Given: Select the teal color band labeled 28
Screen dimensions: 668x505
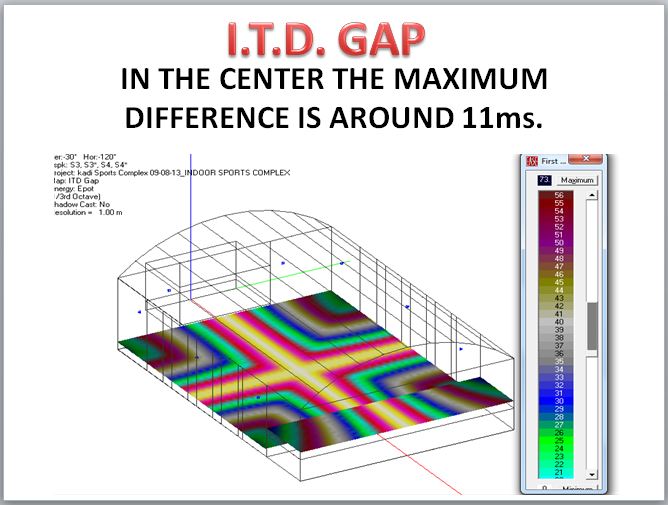Looking at the screenshot, I should pos(556,417).
